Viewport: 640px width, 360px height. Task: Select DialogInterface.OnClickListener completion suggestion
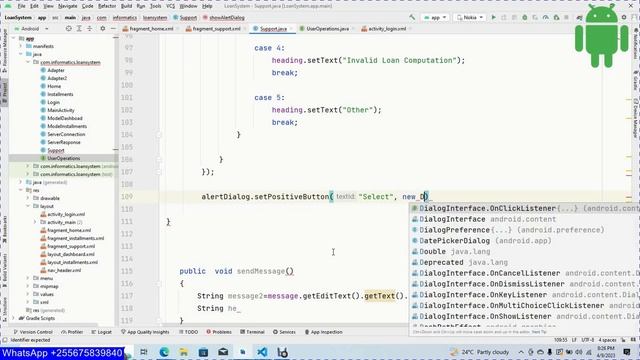[x=524, y=209]
